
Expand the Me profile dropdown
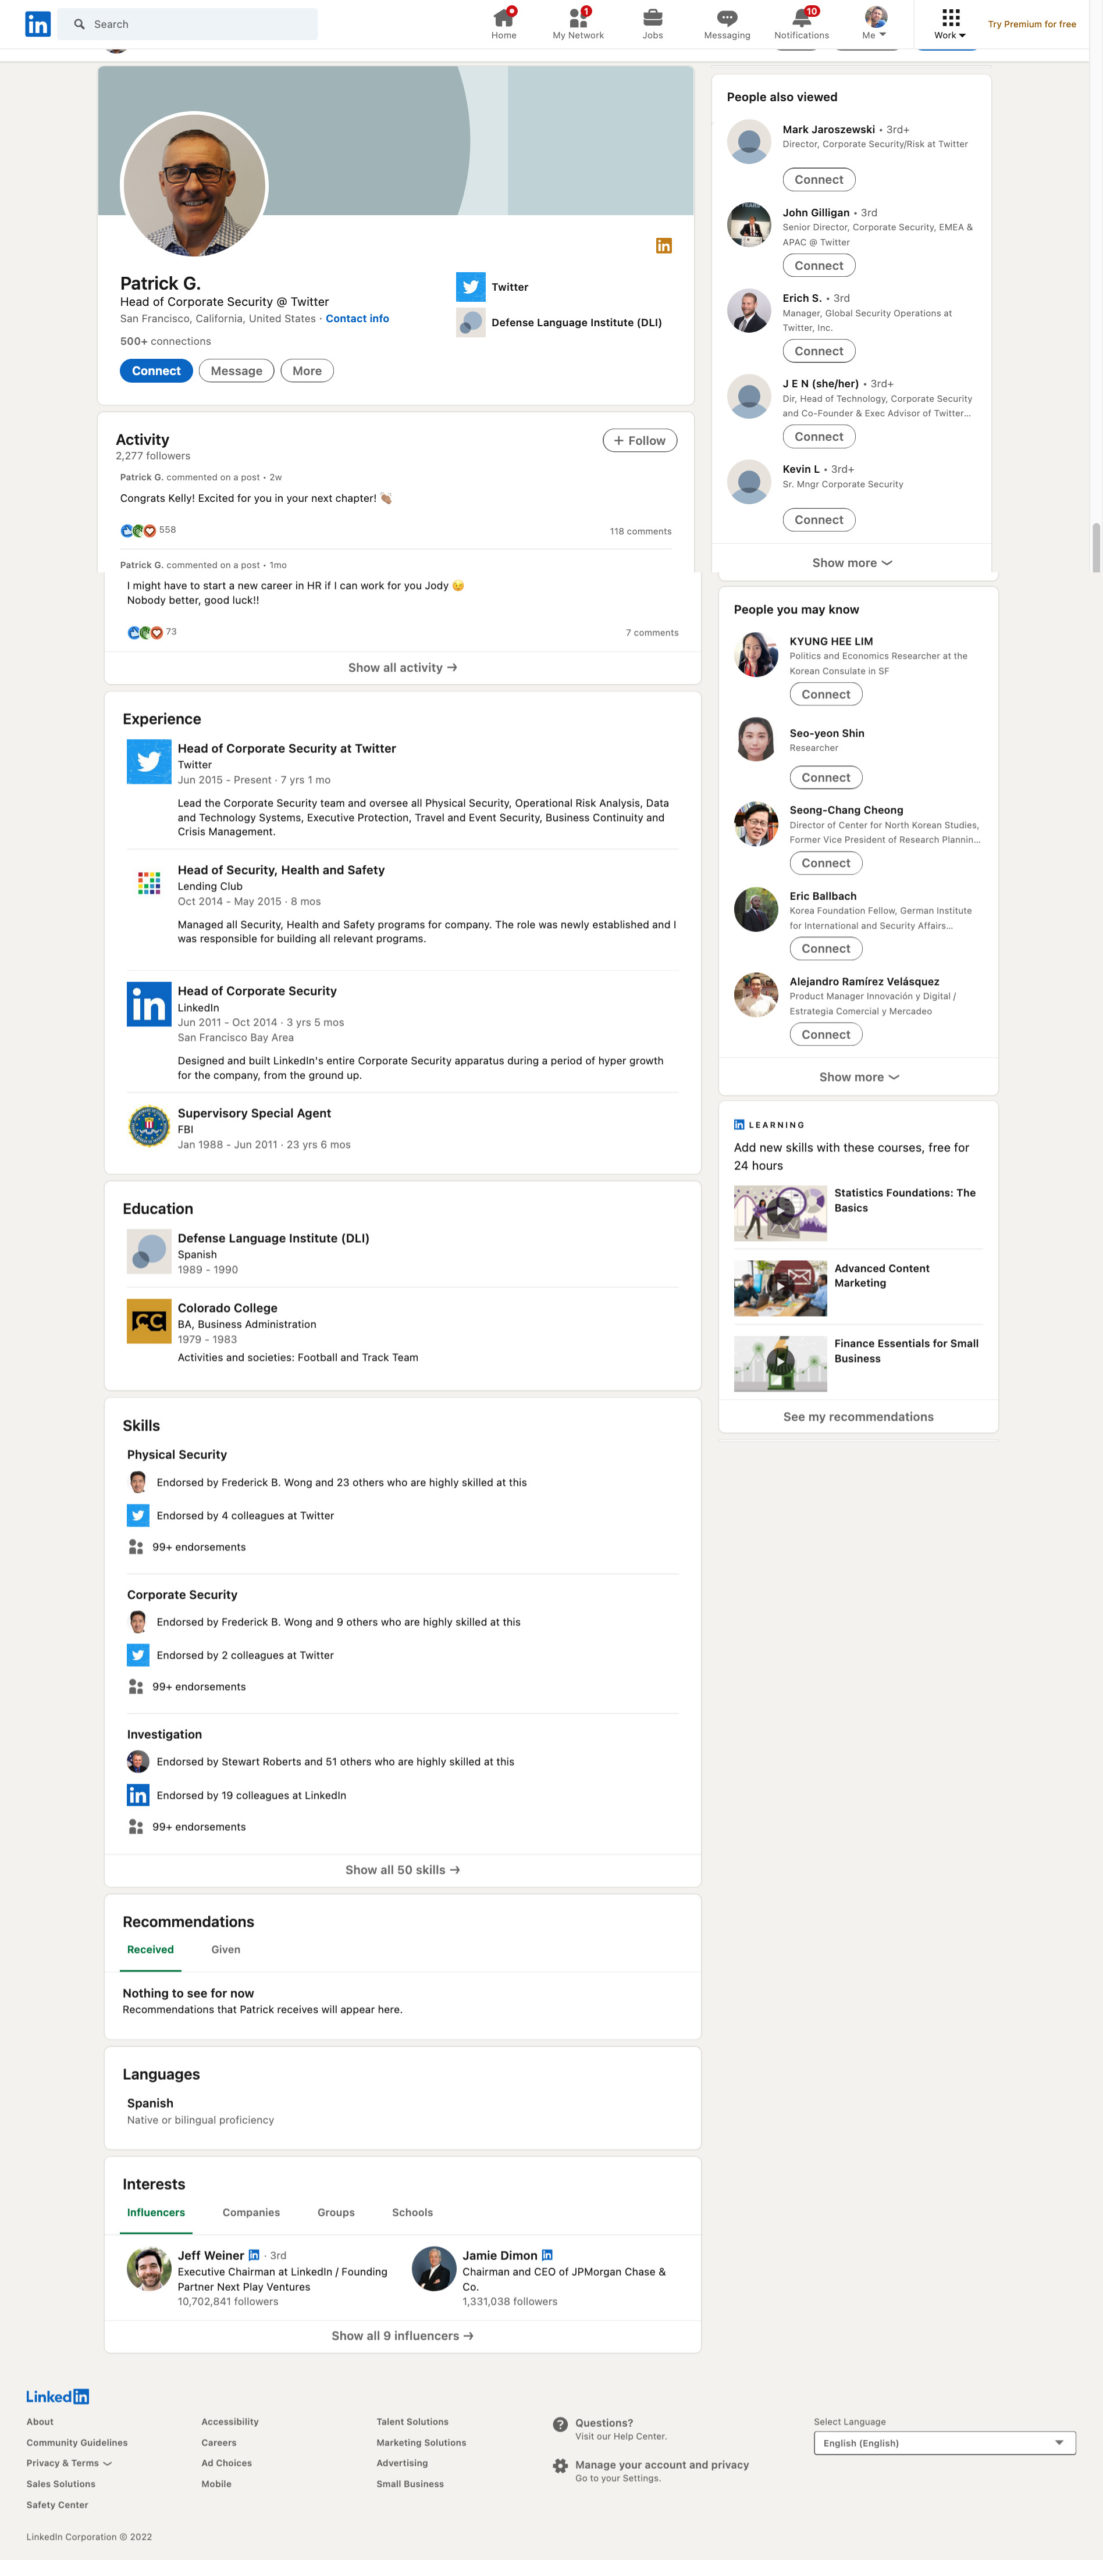(875, 22)
